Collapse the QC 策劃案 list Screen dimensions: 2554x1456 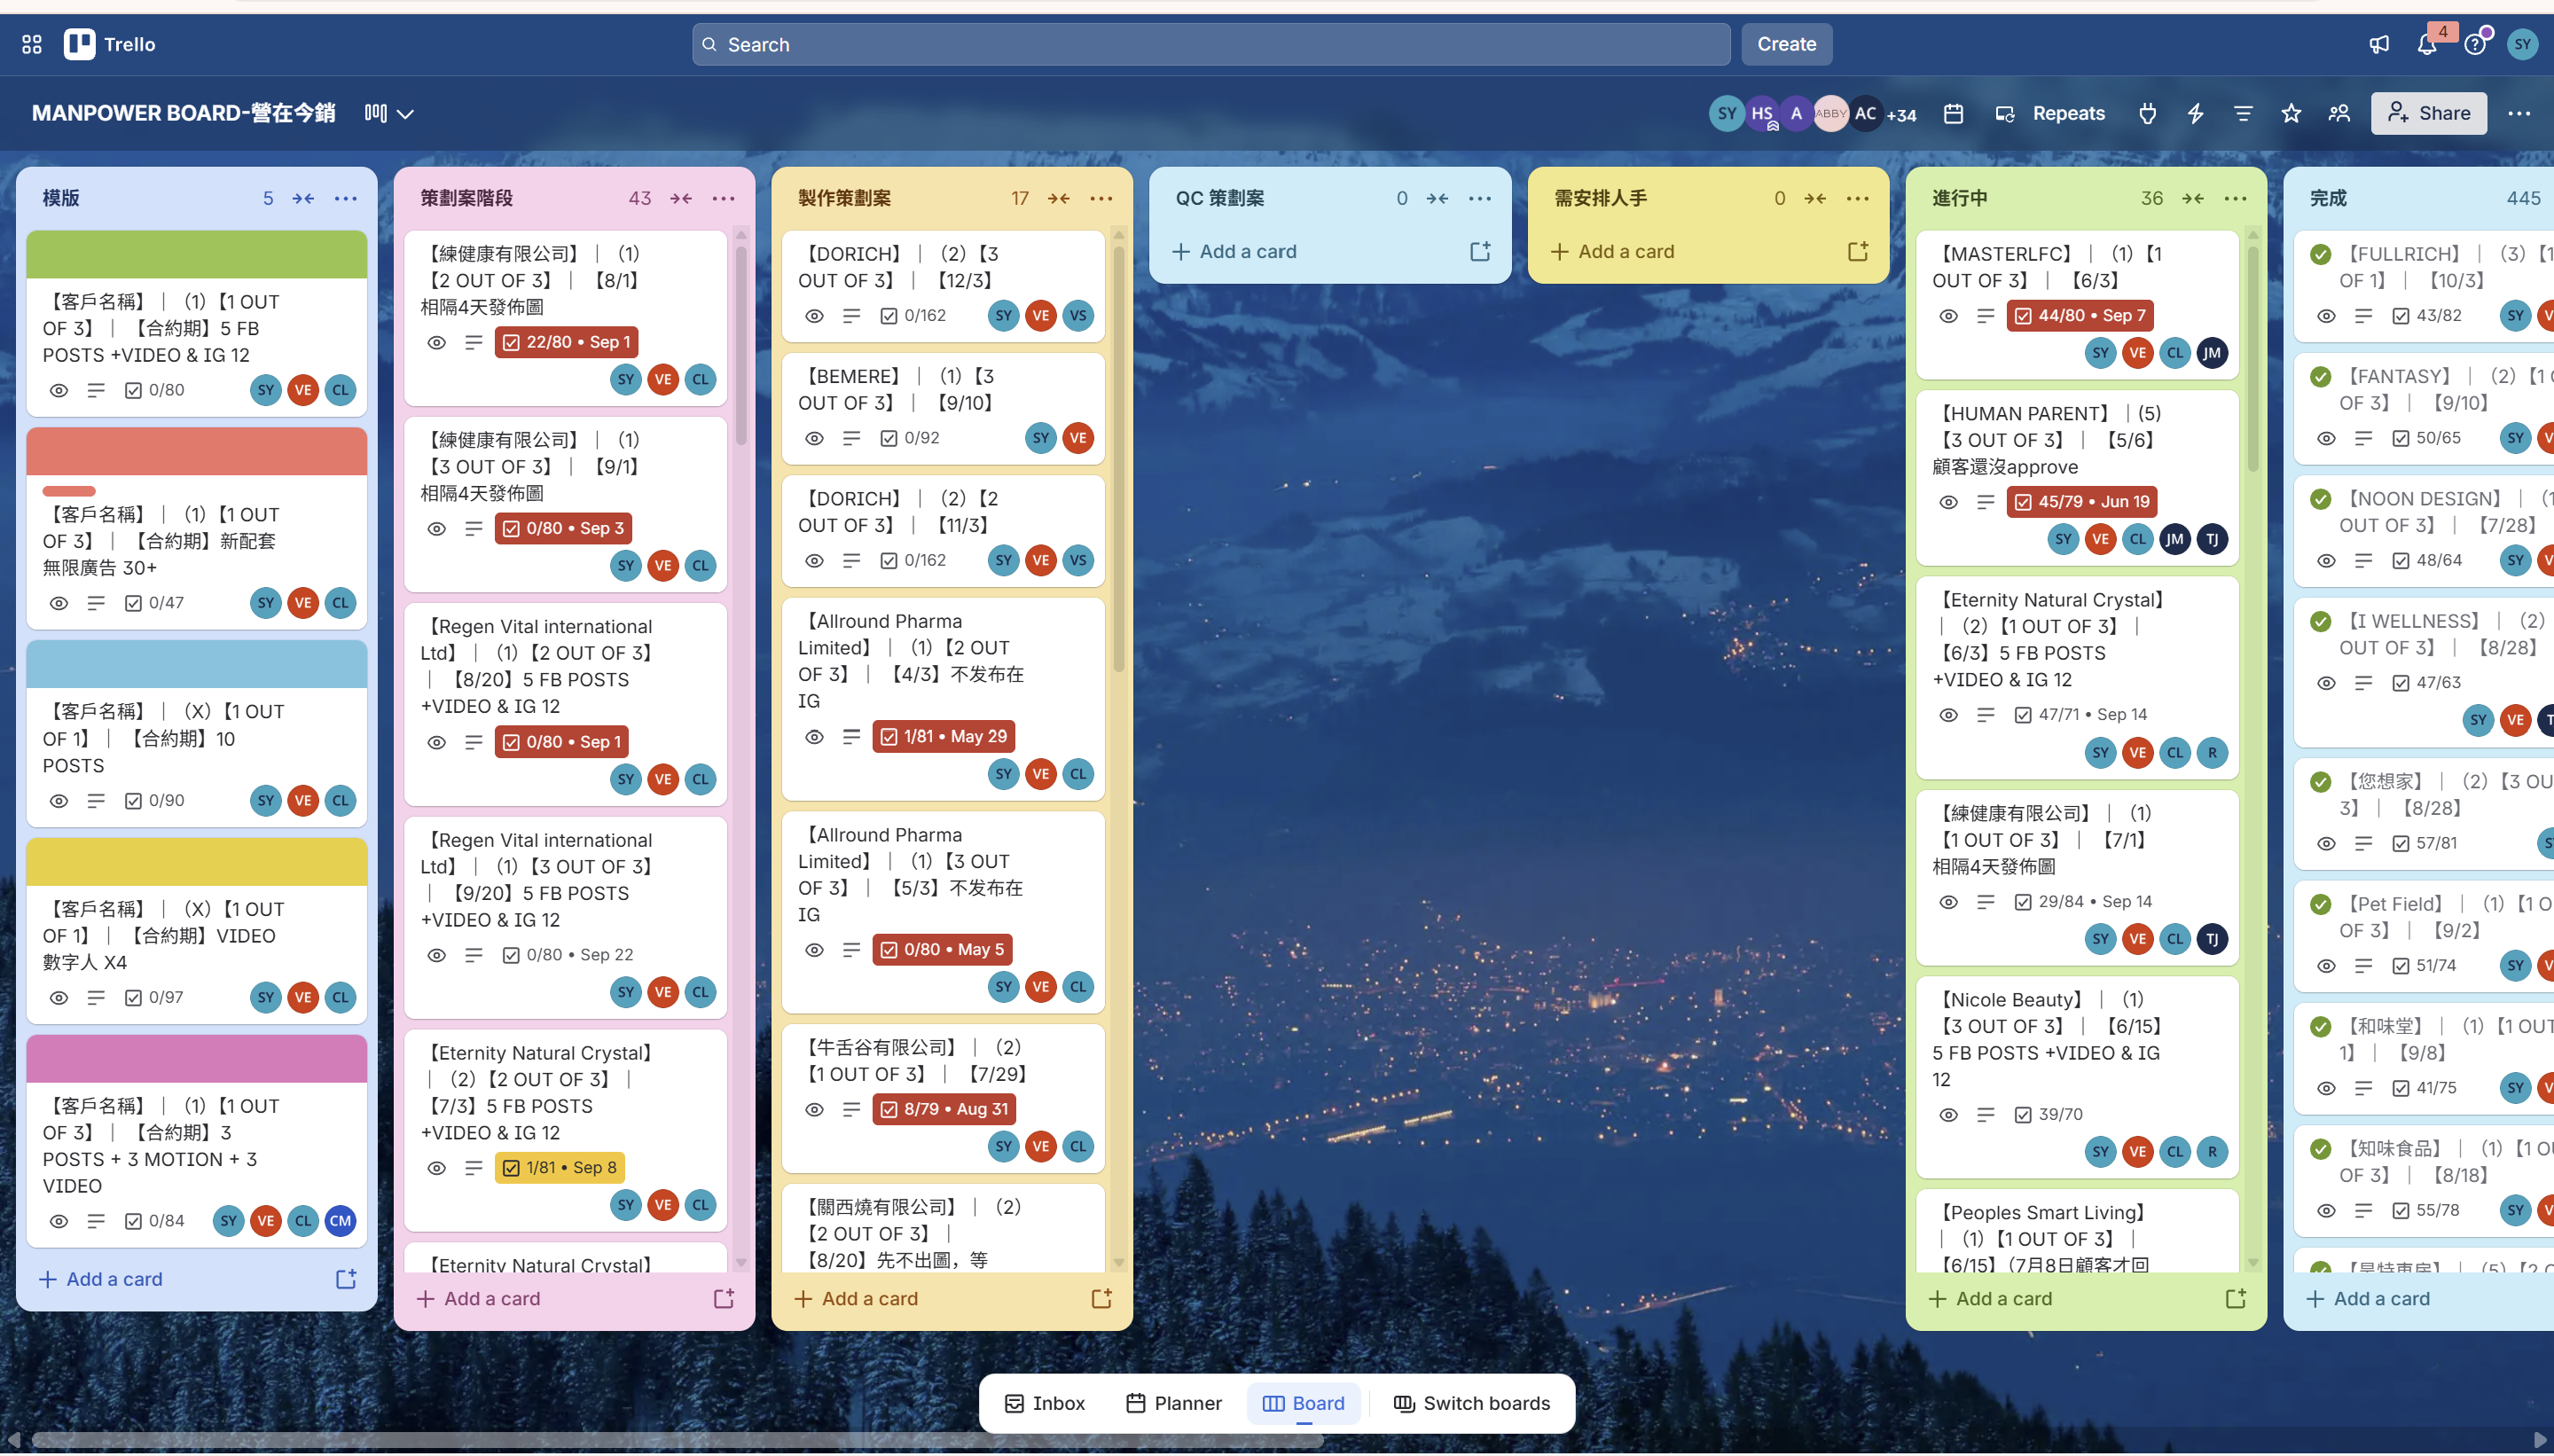tap(1437, 198)
